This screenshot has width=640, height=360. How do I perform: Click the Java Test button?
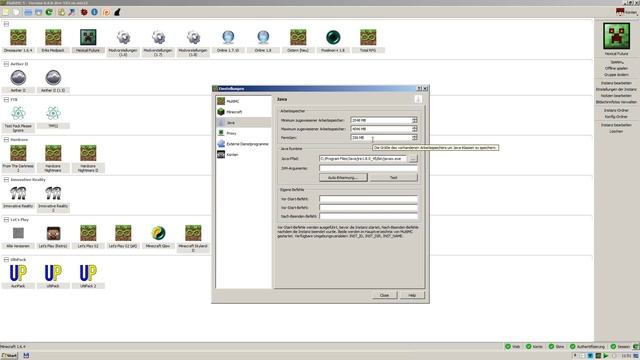coord(393,178)
